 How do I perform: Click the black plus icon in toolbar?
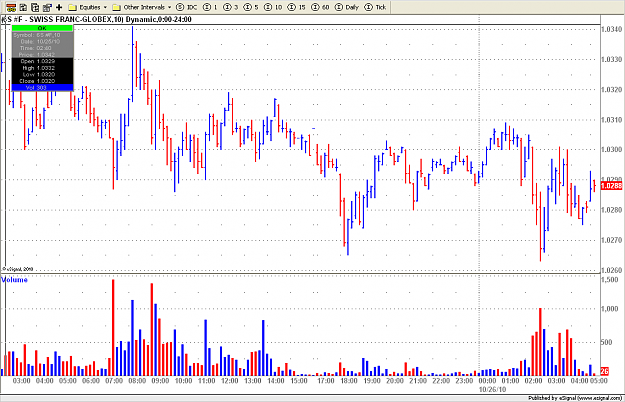(59, 7)
